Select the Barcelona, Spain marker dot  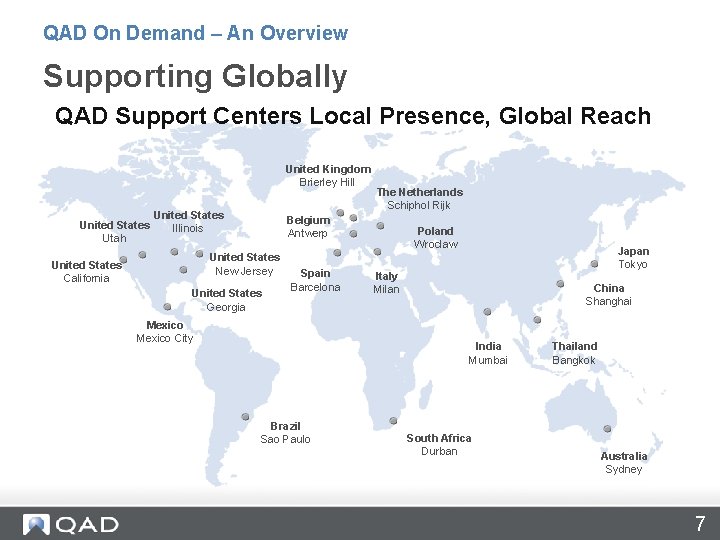(x=337, y=253)
